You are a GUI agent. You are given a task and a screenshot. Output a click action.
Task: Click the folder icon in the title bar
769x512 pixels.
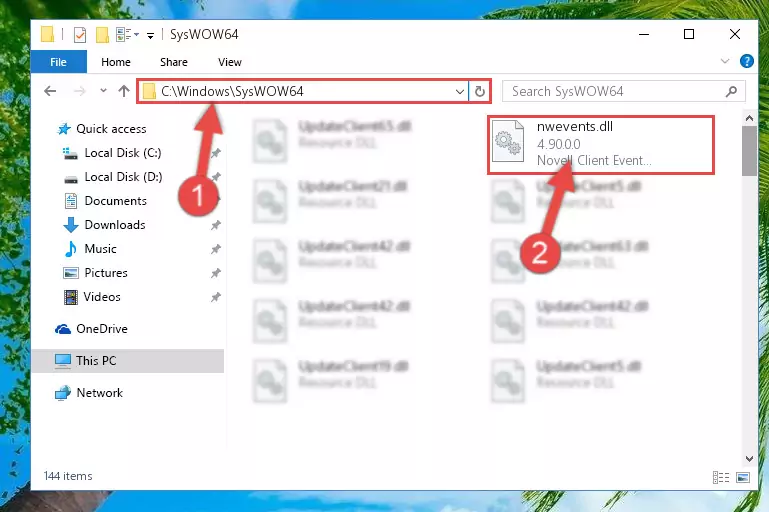tap(47, 34)
